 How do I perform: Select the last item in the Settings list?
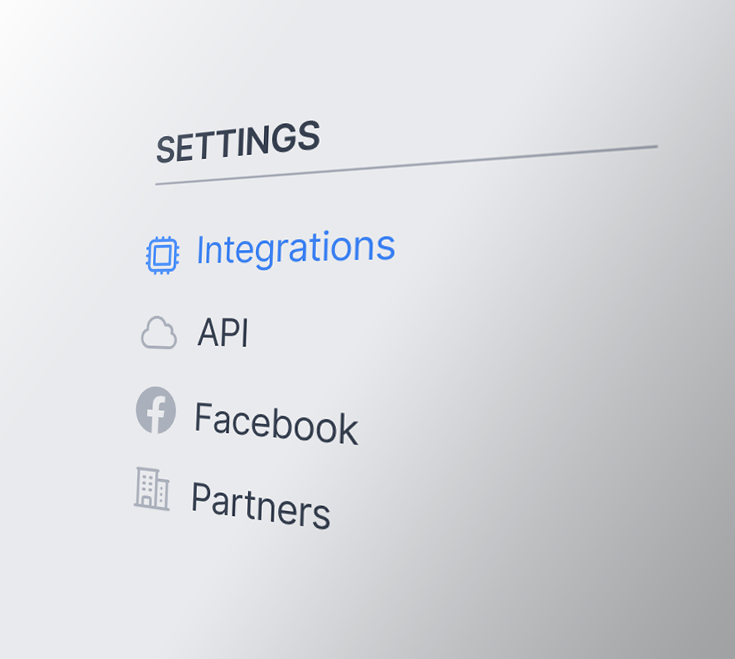coord(260,505)
